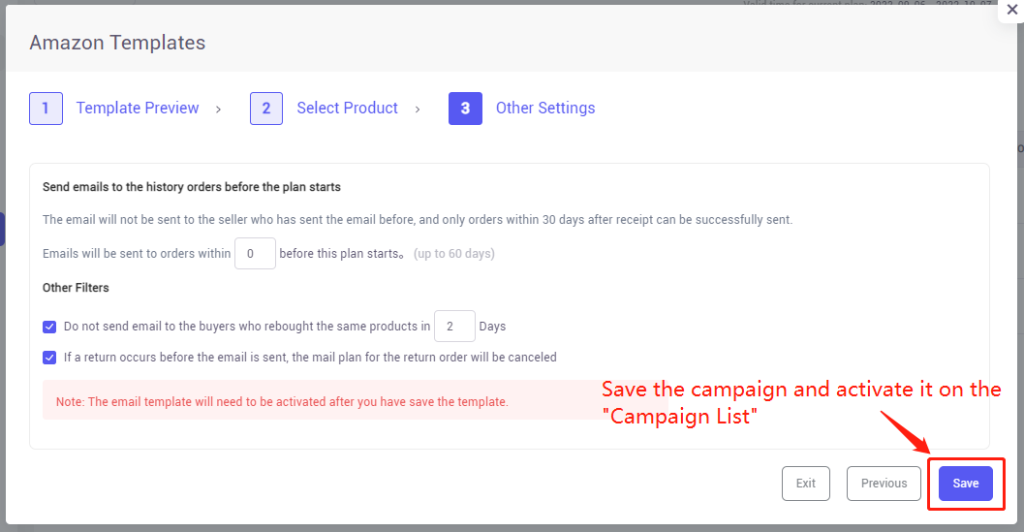Image resolution: width=1024 pixels, height=532 pixels.
Task: Click the step 2 number badge
Action: 266,108
